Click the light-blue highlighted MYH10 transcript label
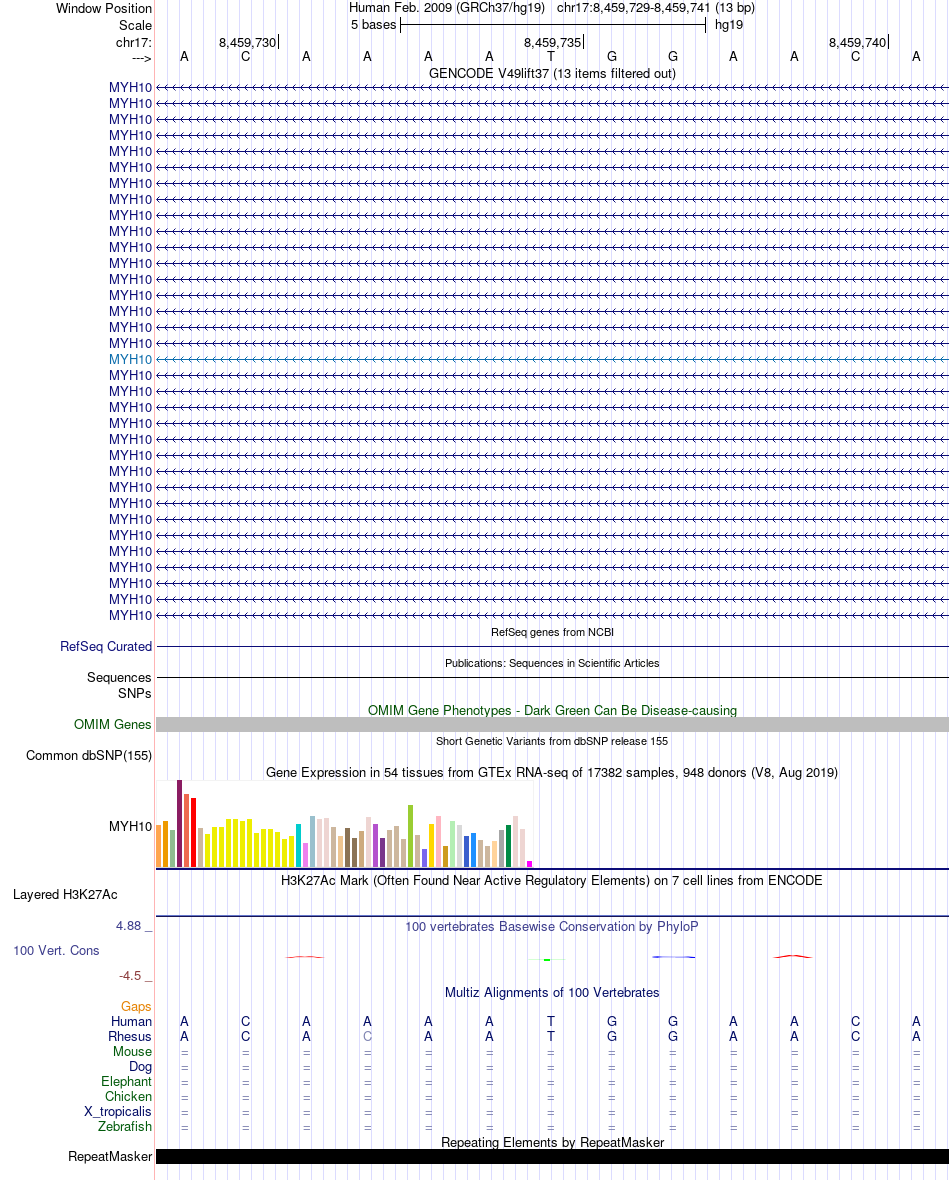The width and height of the screenshot is (950, 1180). 130,360
